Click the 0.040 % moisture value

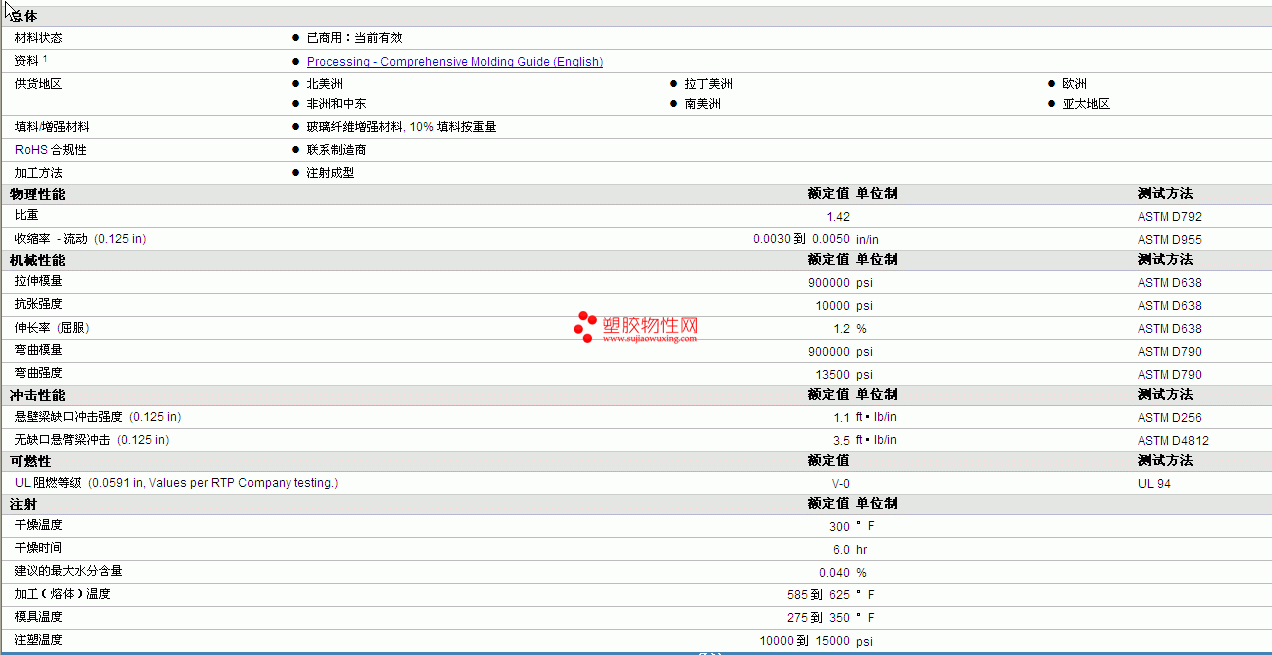842,573
